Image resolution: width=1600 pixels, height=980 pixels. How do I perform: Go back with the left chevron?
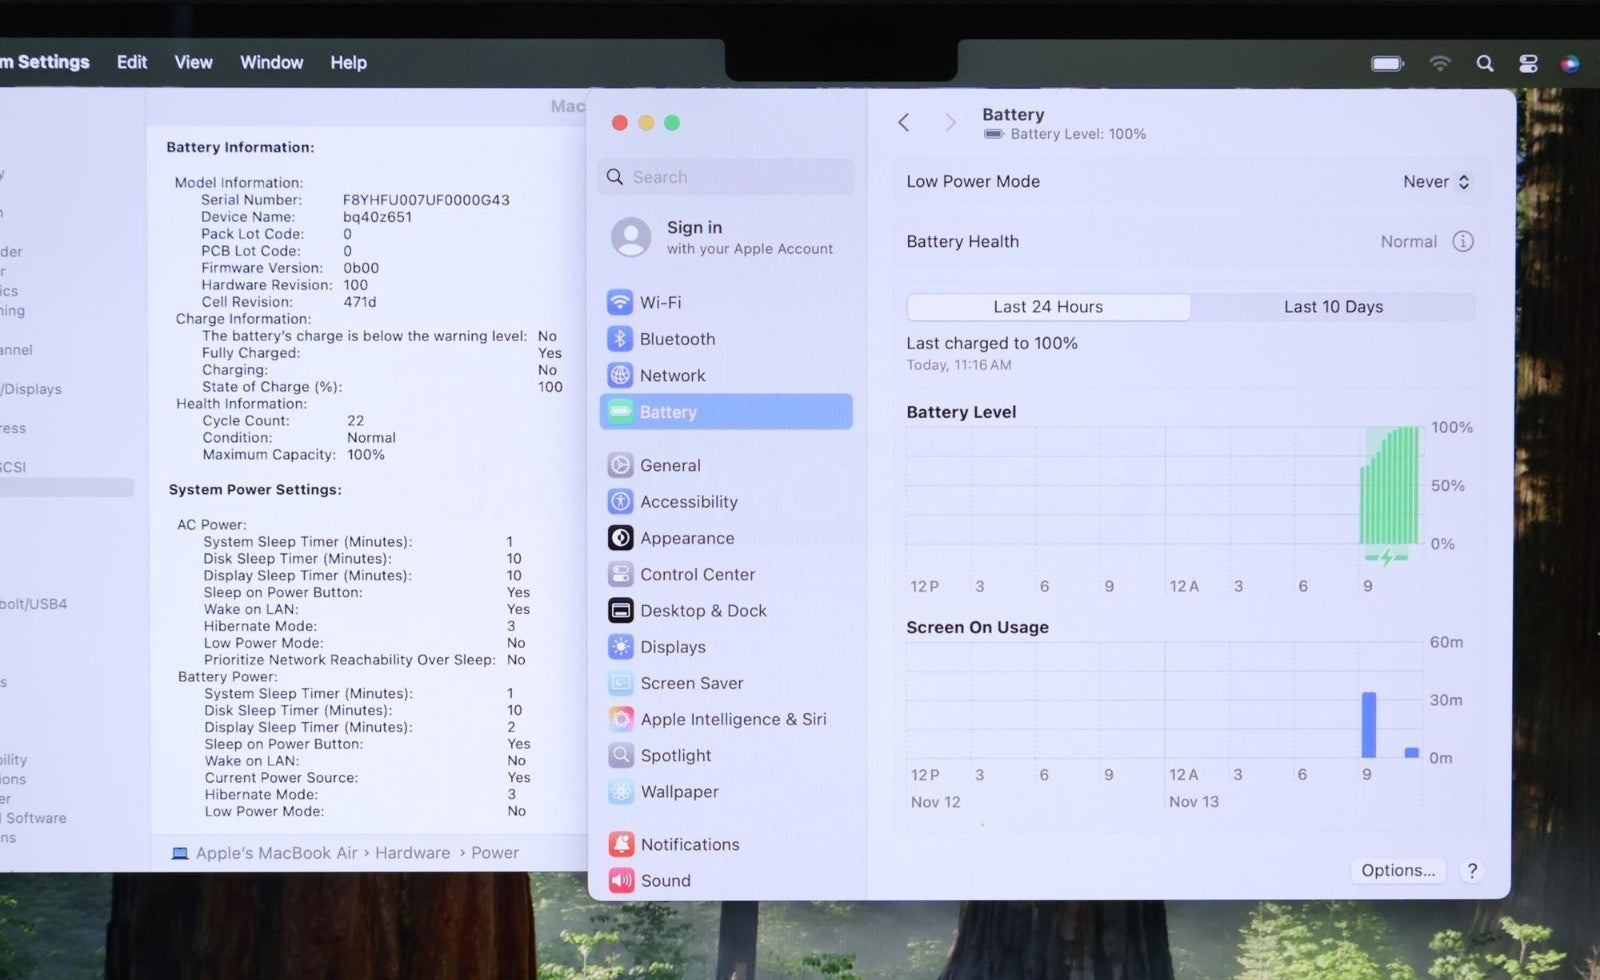click(x=904, y=123)
